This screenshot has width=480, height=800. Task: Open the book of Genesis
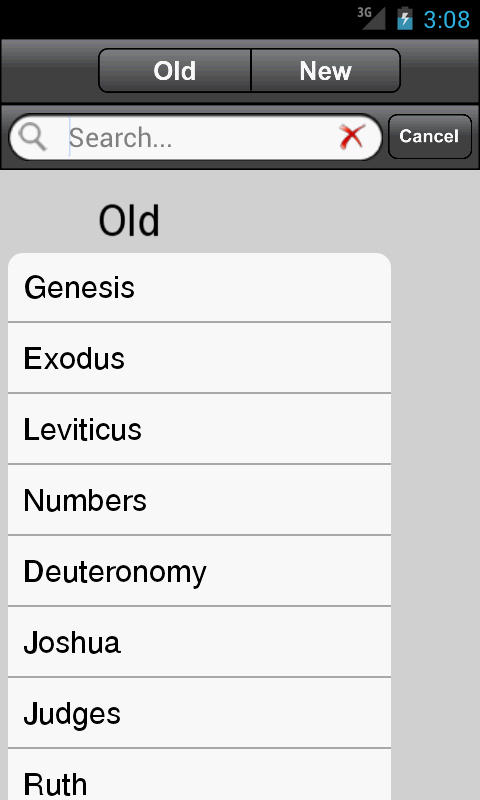tap(199, 287)
